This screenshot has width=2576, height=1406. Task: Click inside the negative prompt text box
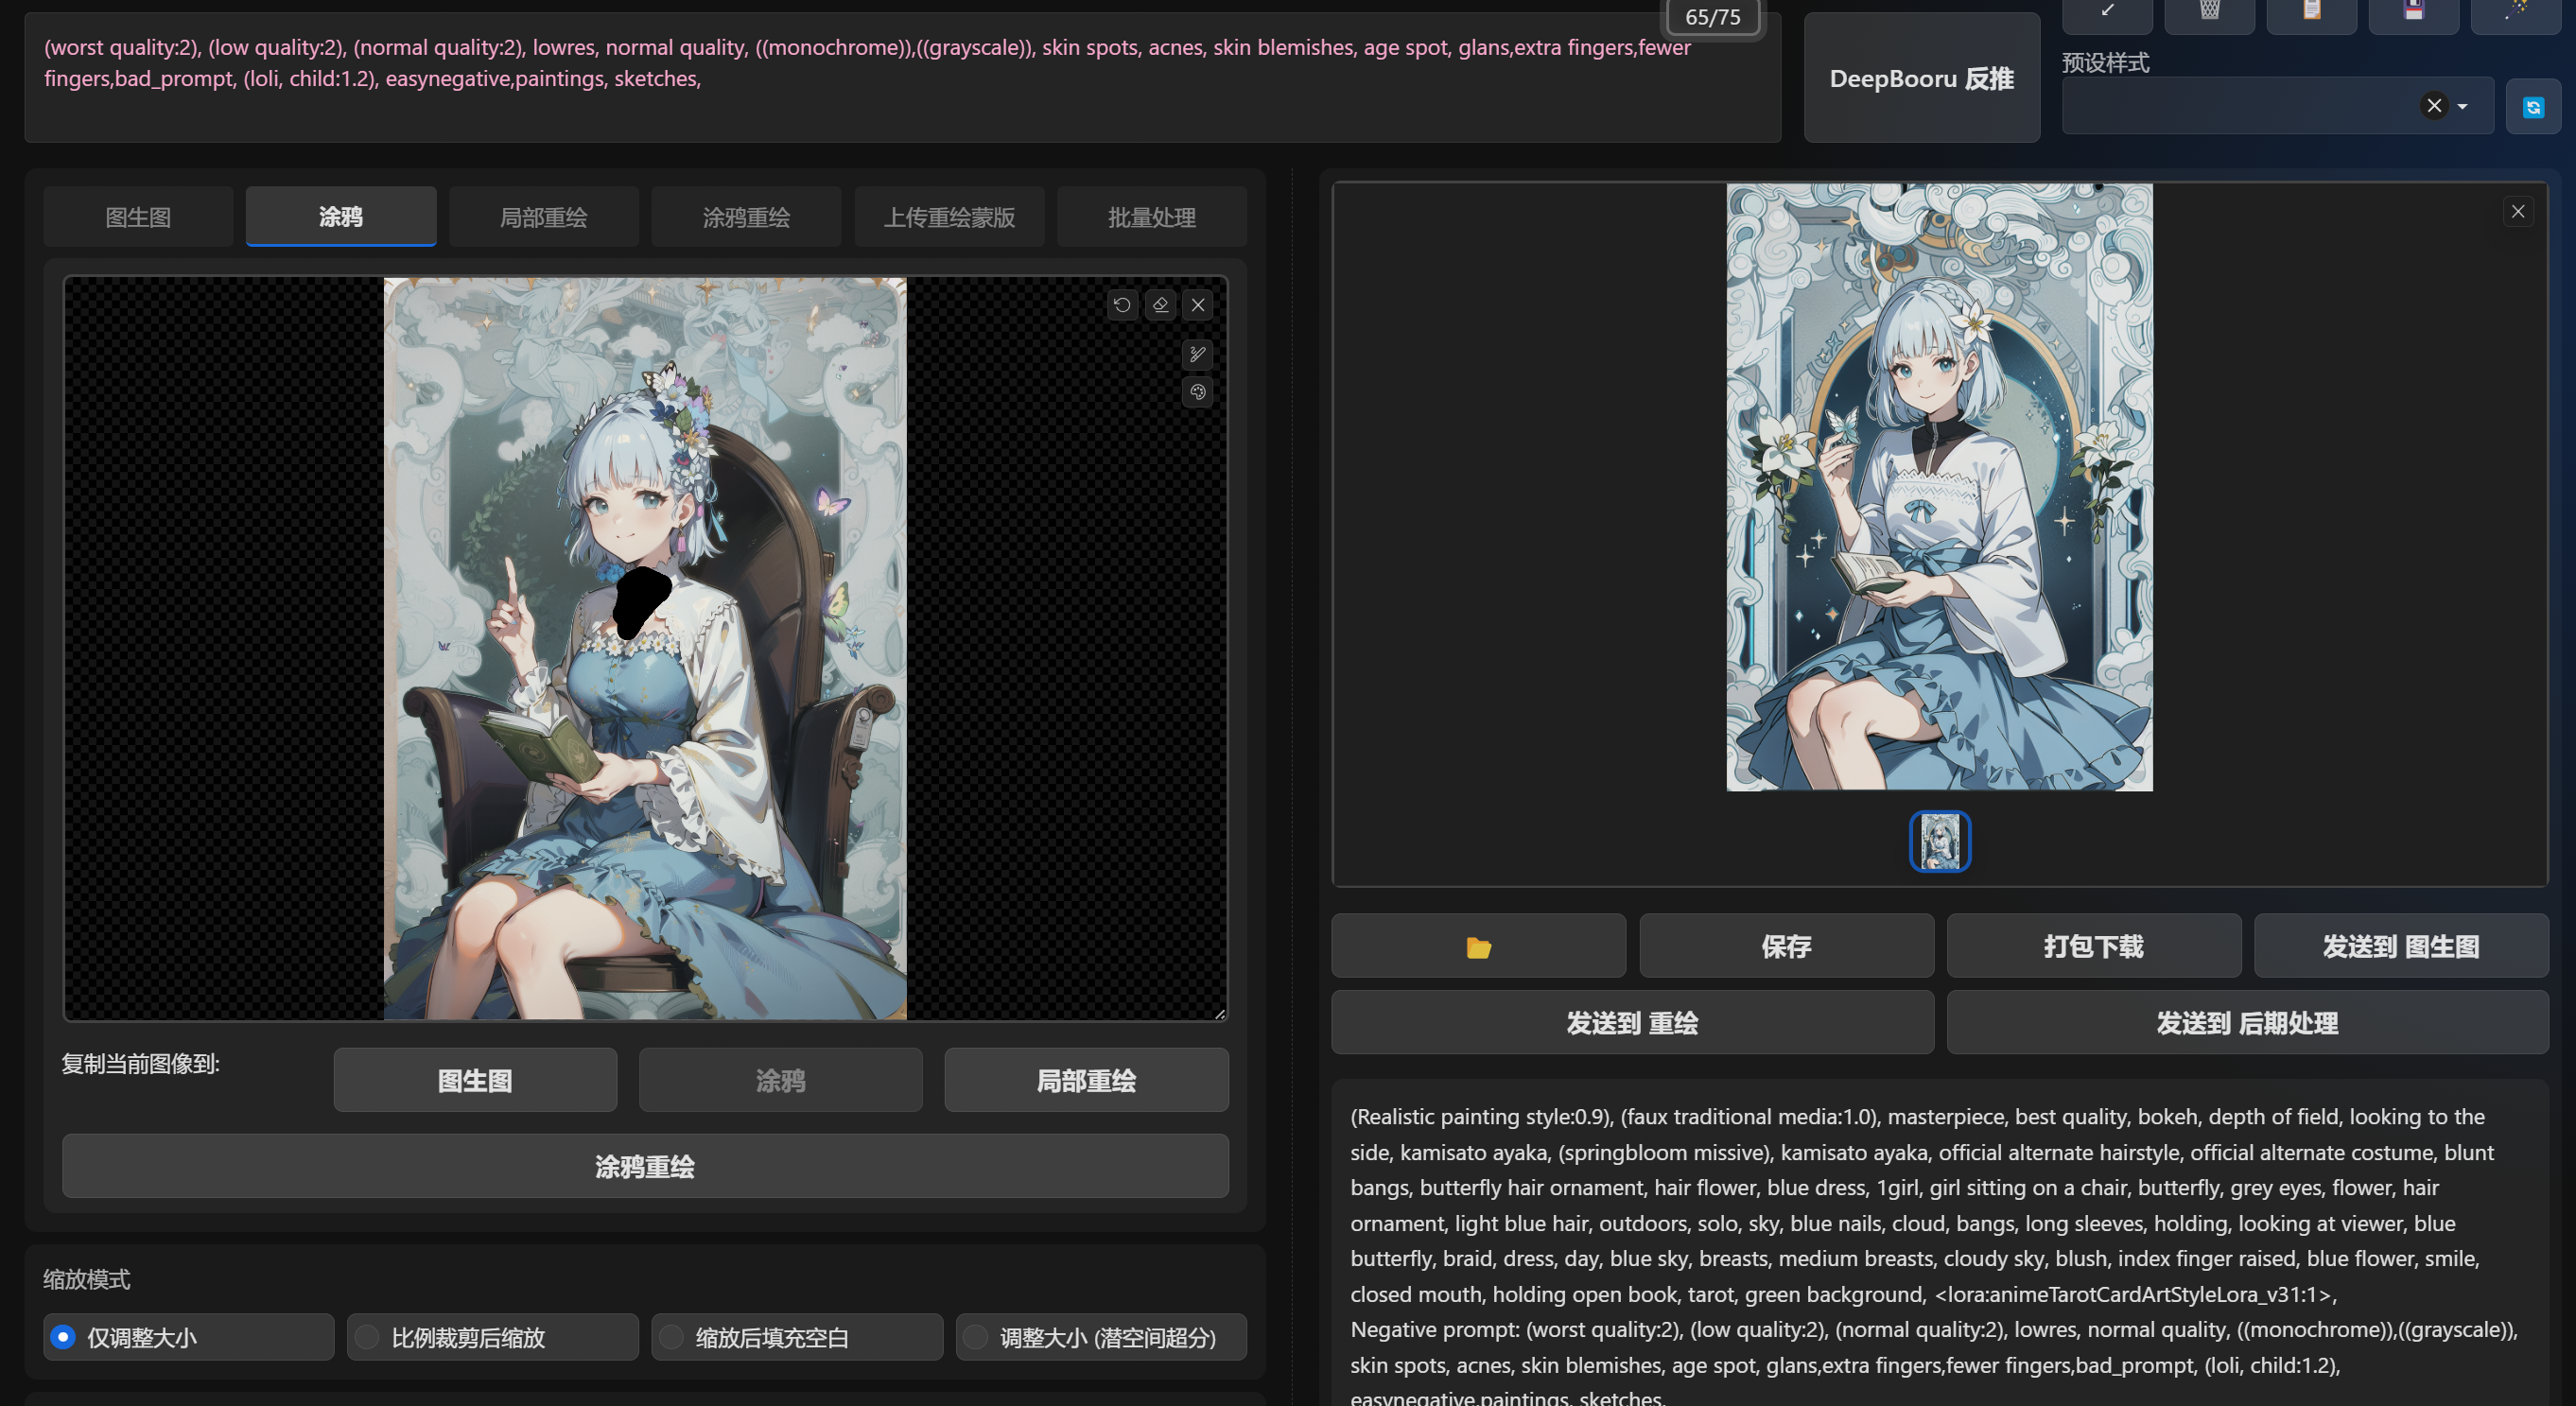point(902,78)
